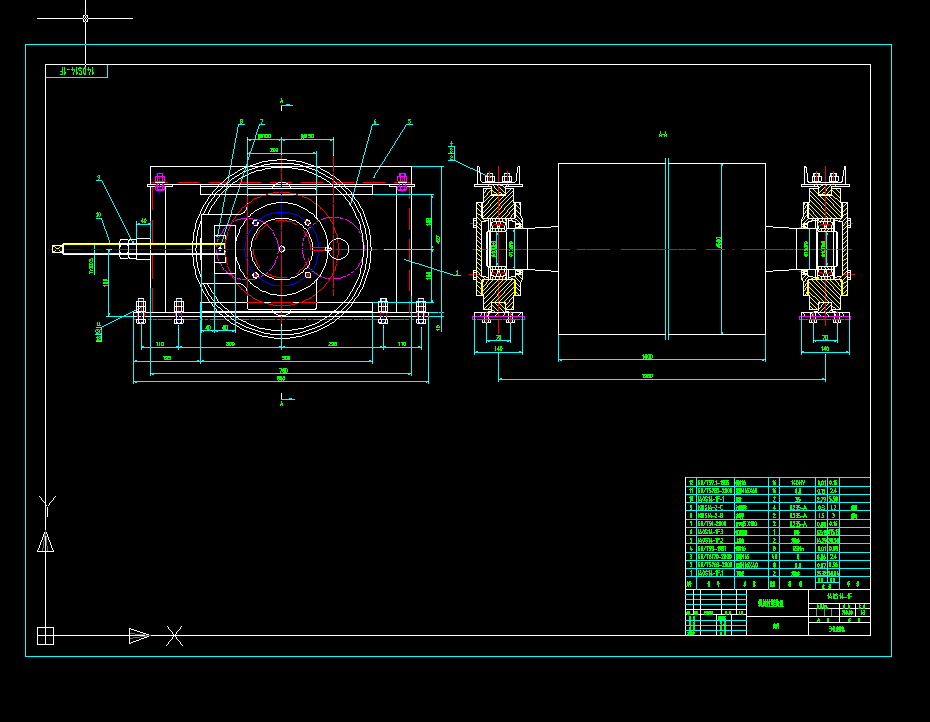Click the lower section cut marker A

pyautogui.click(x=282, y=403)
